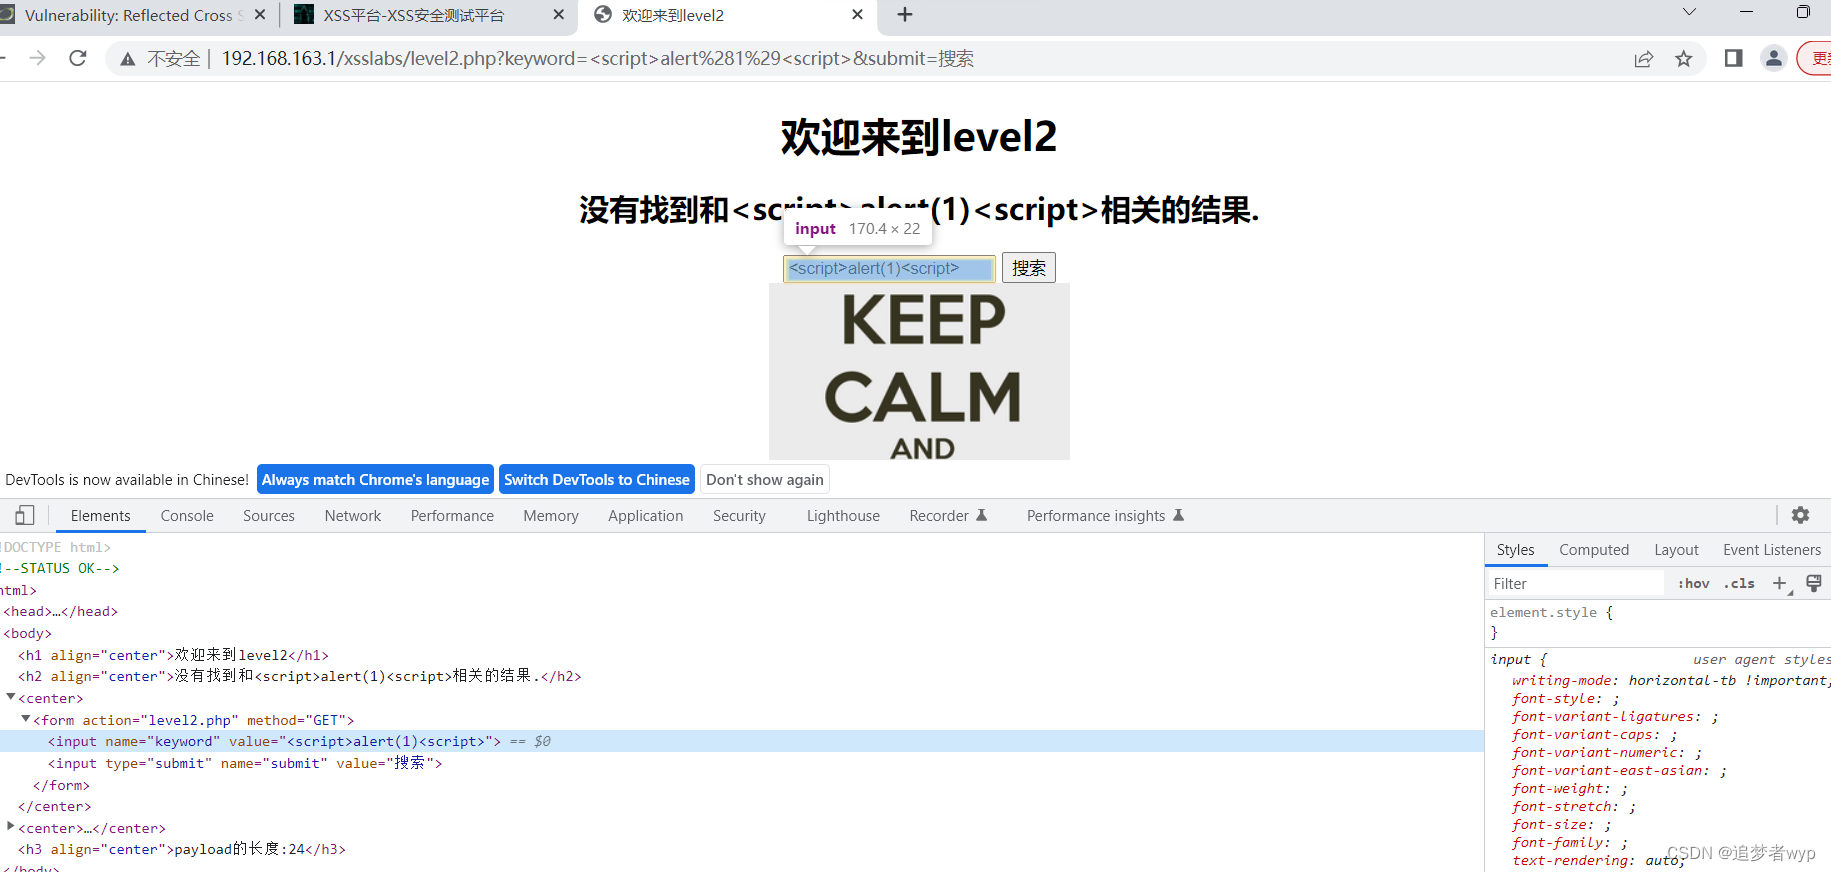Open the Memory panel tab

tap(551, 516)
